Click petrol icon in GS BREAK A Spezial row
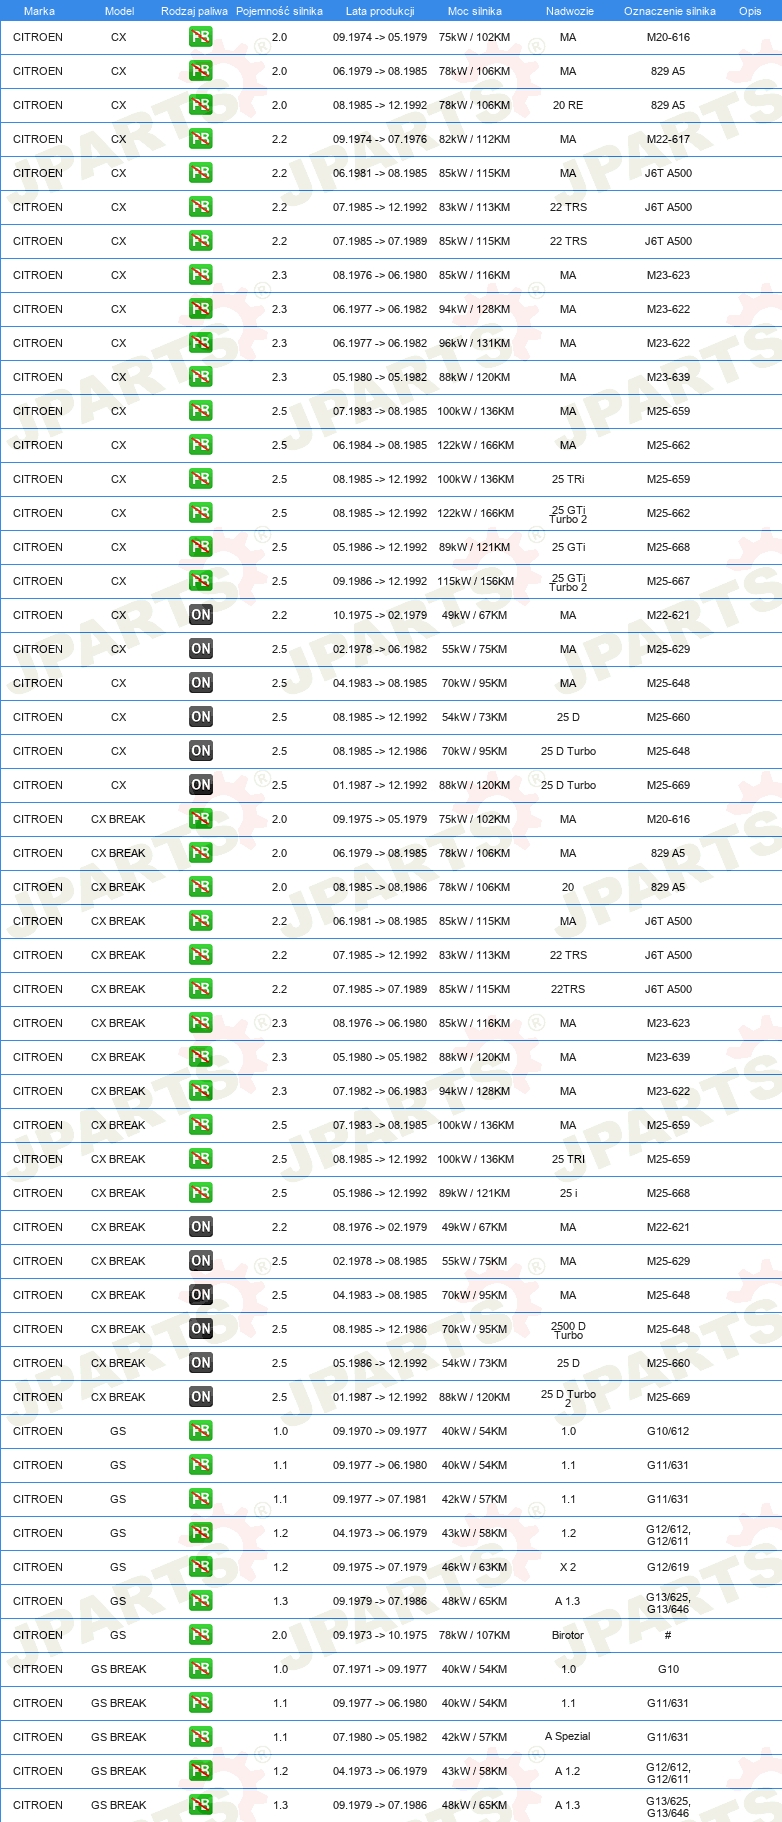This screenshot has width=782, height=1822. pos(201,1737)
